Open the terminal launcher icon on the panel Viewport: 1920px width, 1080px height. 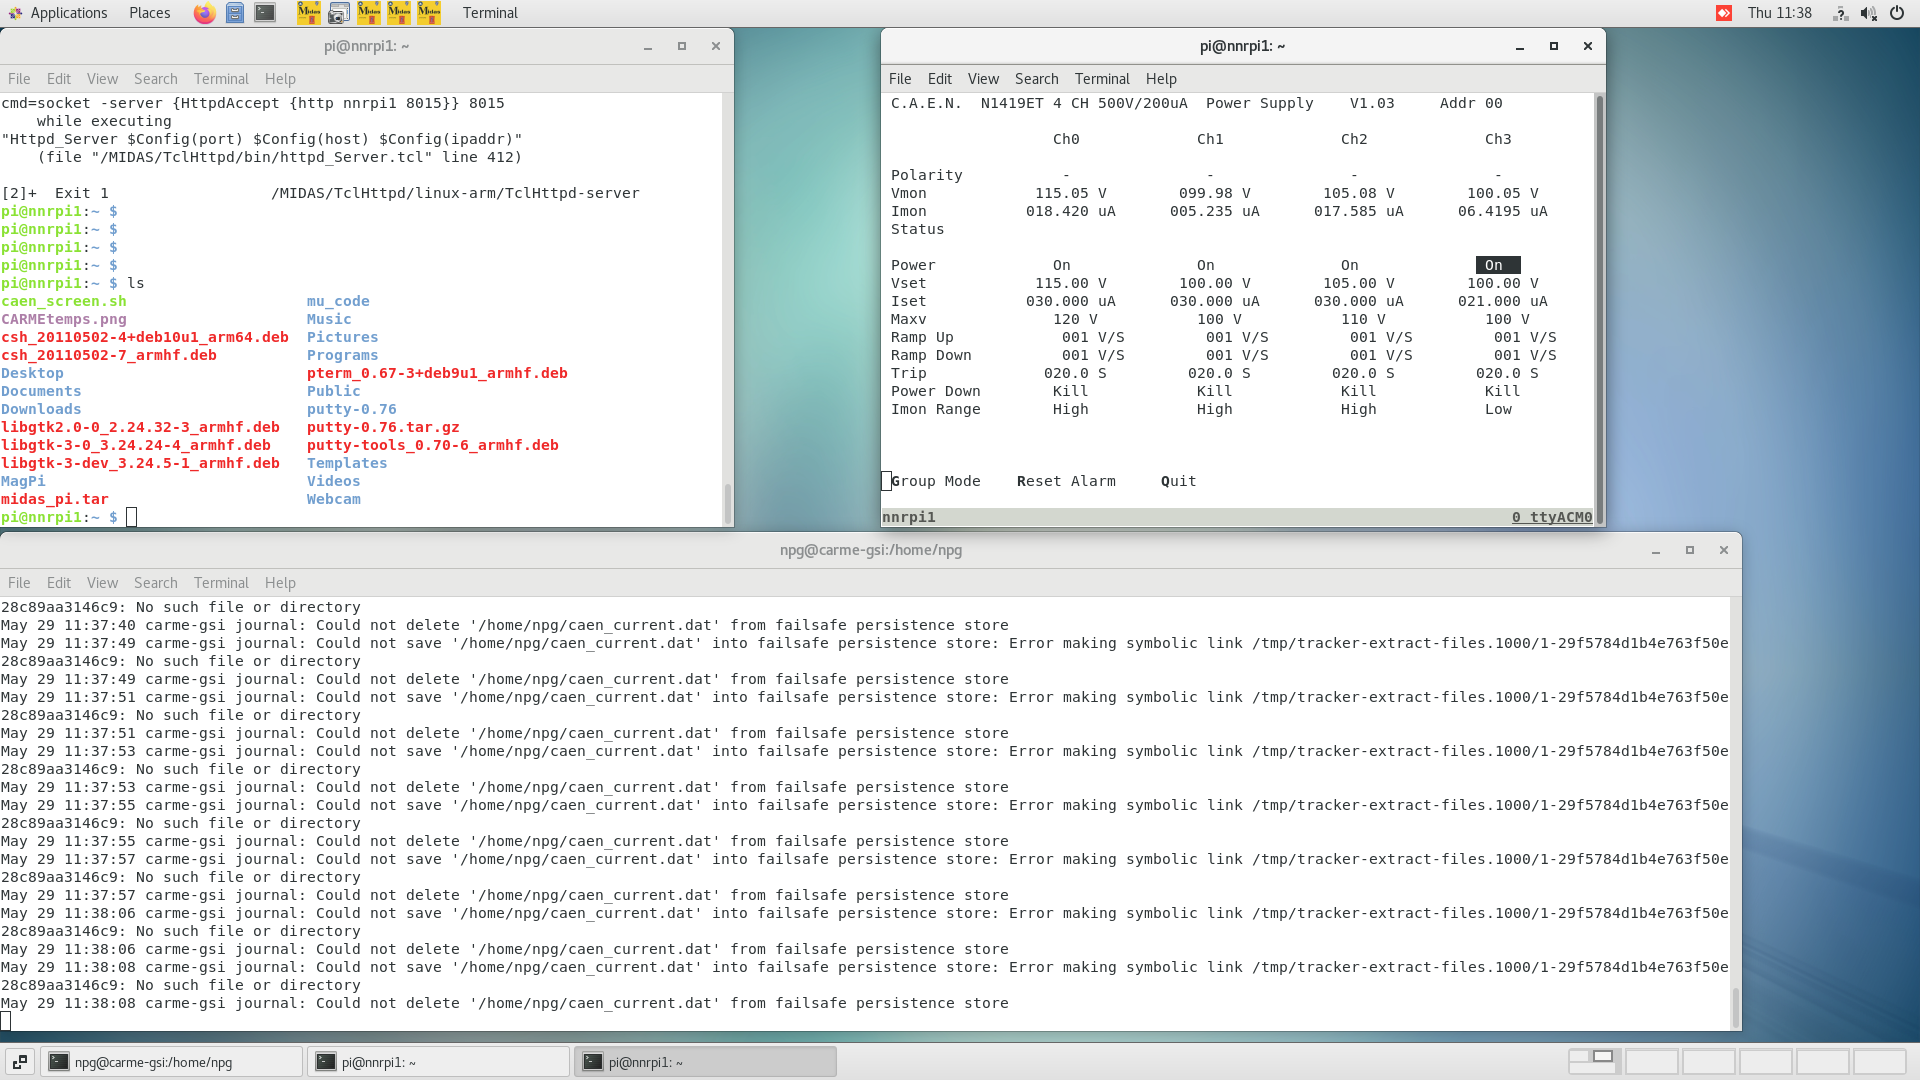point(264,13)
